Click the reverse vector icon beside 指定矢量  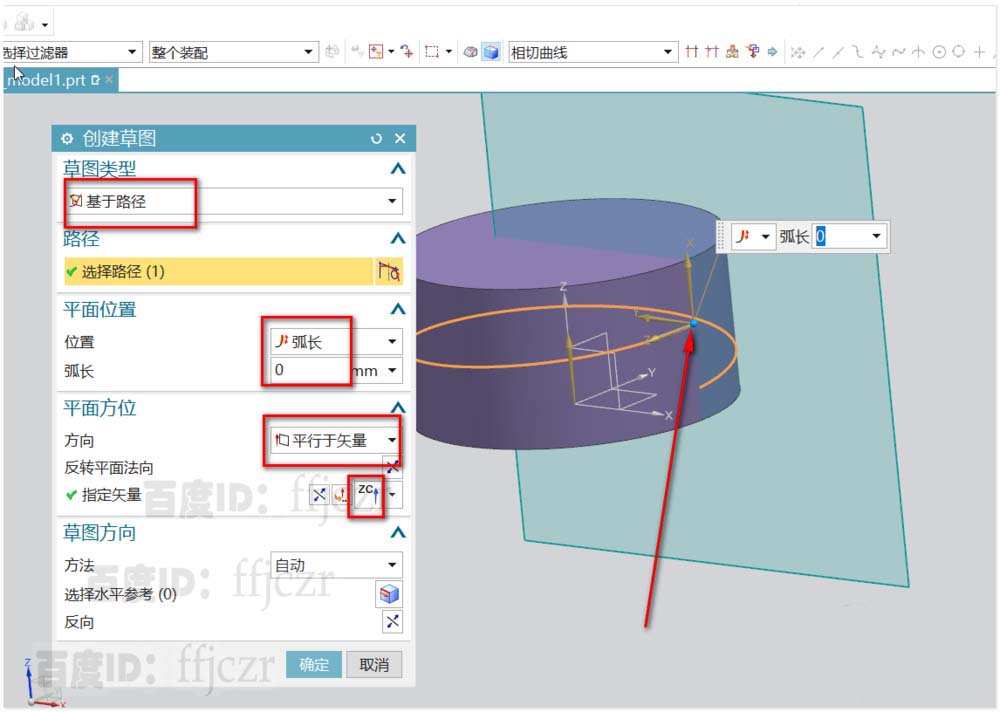319,494
